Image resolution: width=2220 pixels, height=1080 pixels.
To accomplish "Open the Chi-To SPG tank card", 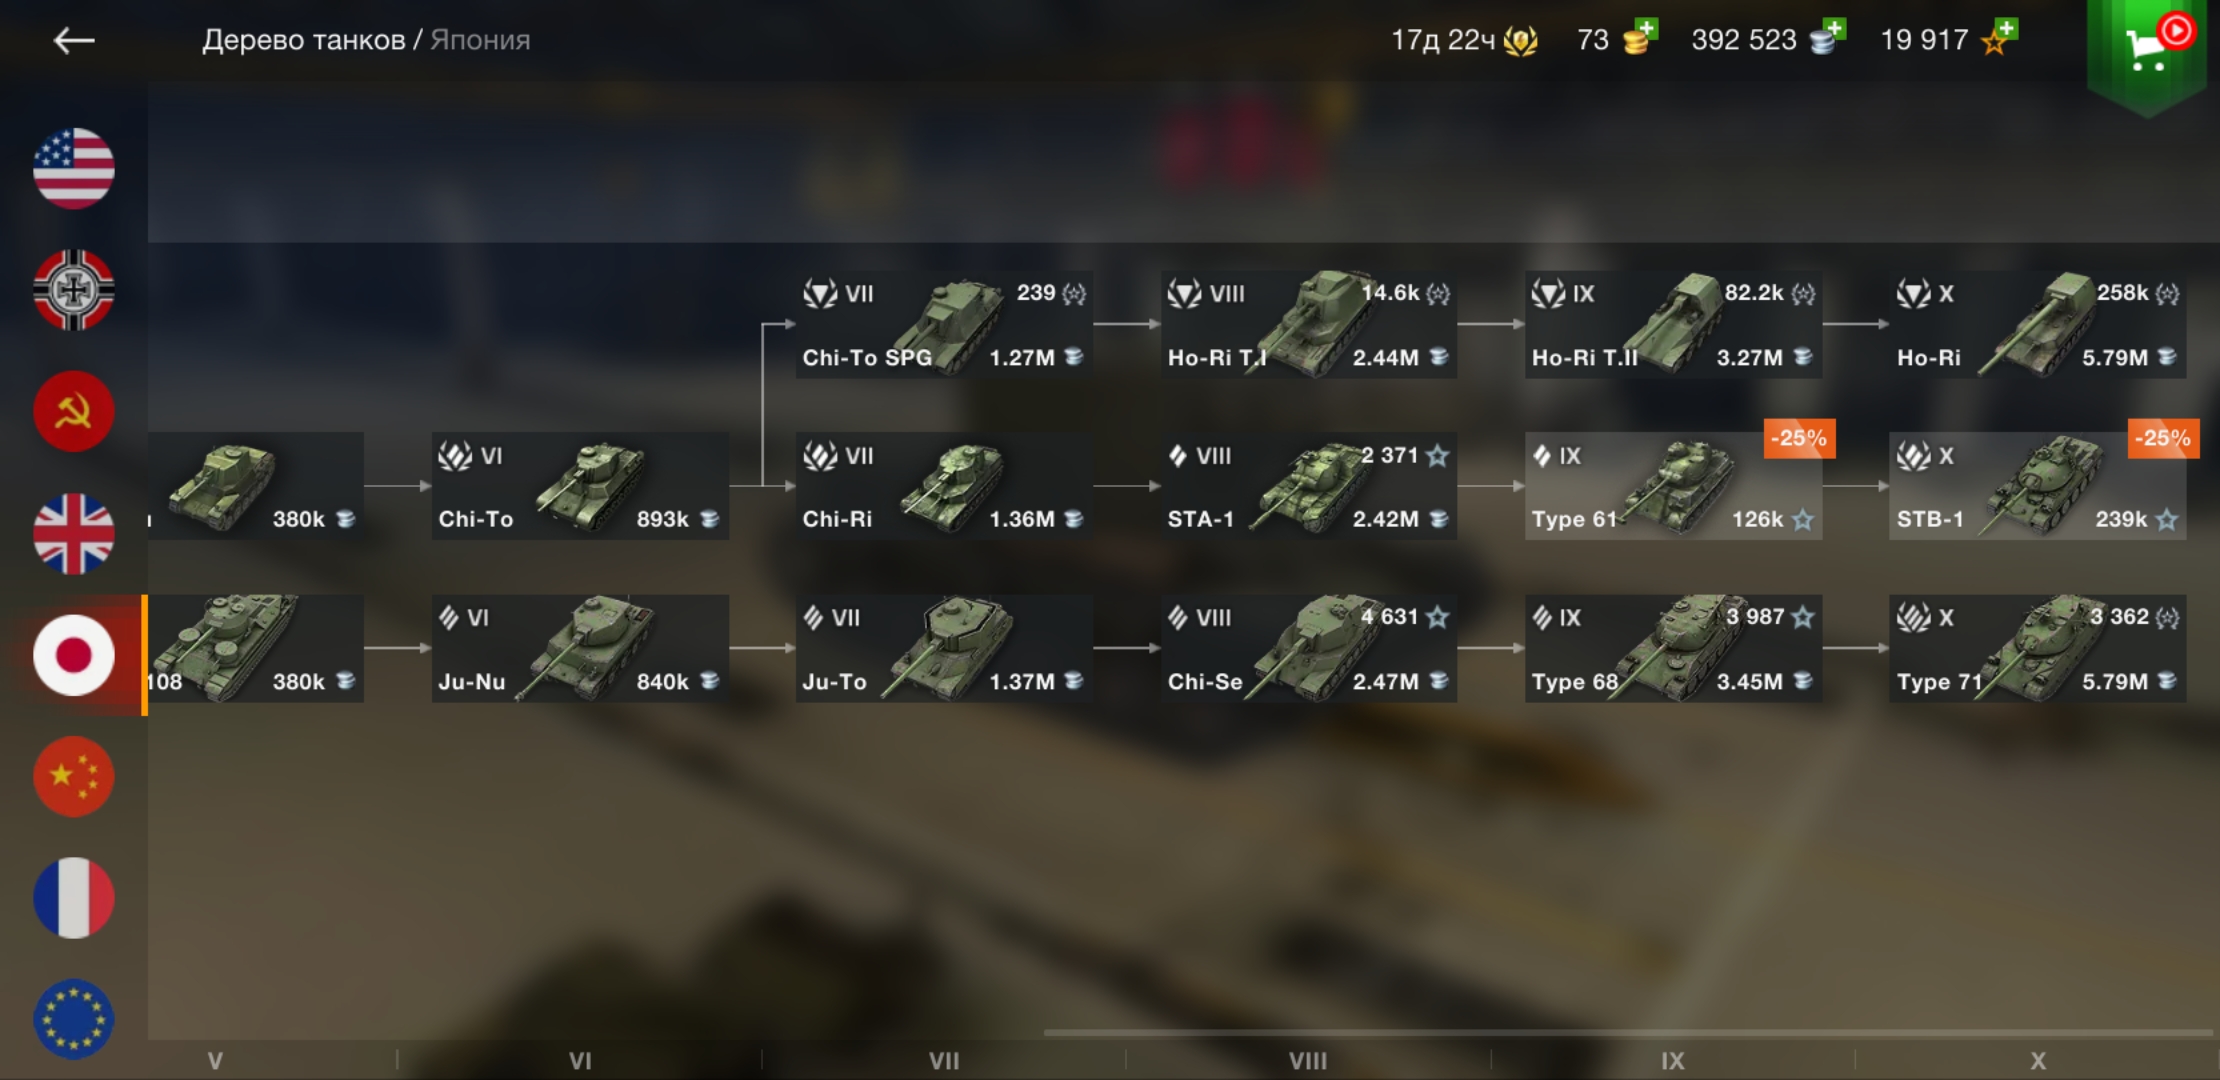I will (944, 324).
